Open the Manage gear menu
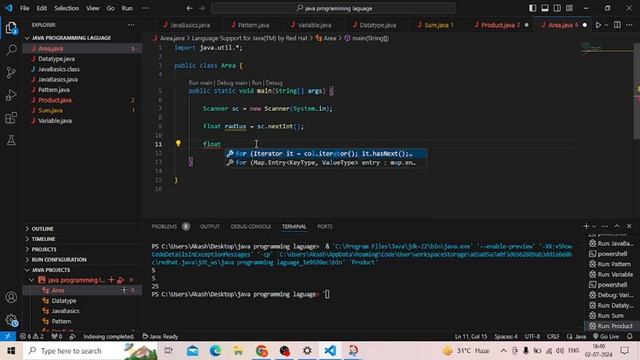Screen dimensions: 640x360 point(11,320)
